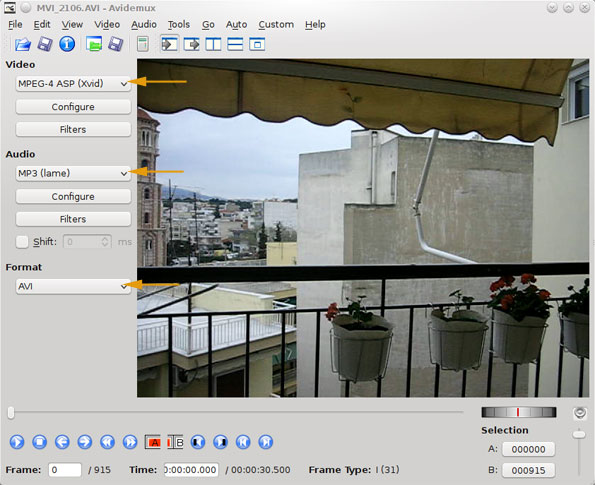Enable the audio Shift checkbox

click(22, 242)
